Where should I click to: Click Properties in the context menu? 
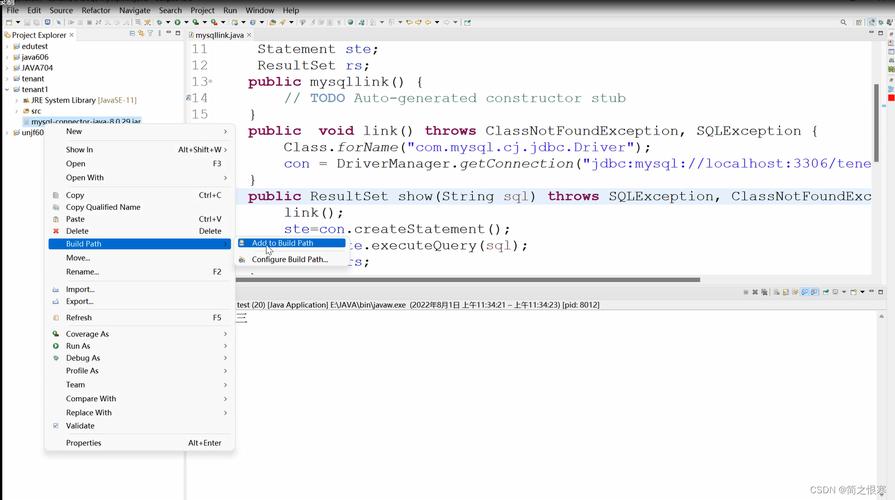point(84,443)
